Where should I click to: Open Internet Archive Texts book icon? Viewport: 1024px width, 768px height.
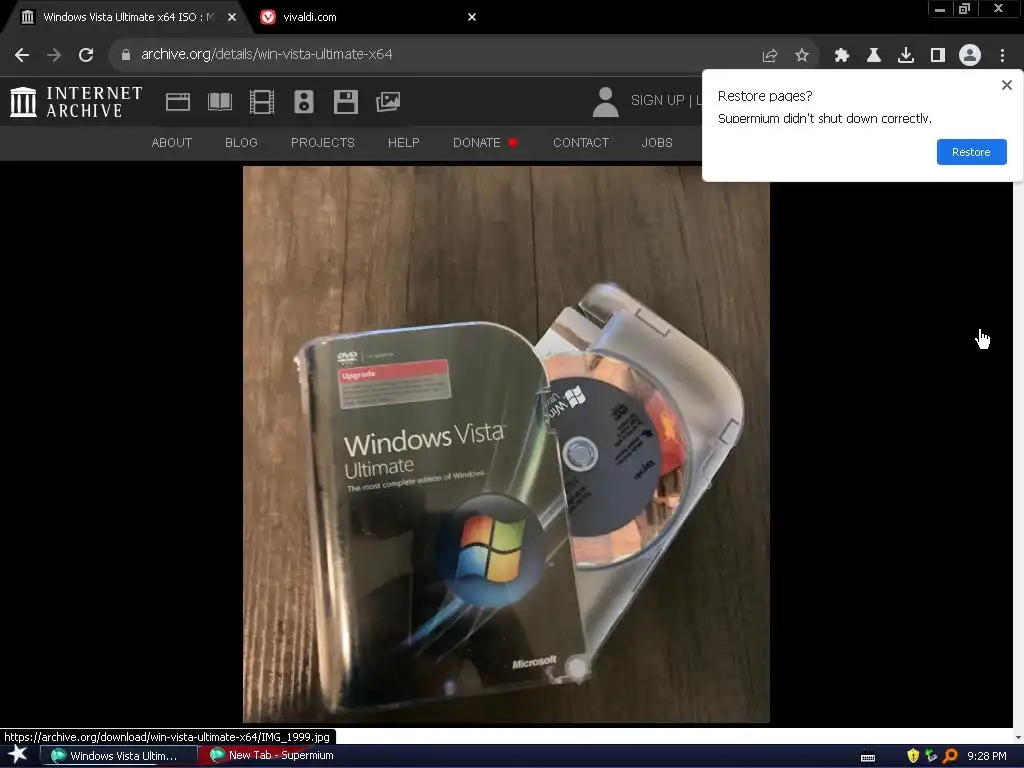click(x=220, y=102)
